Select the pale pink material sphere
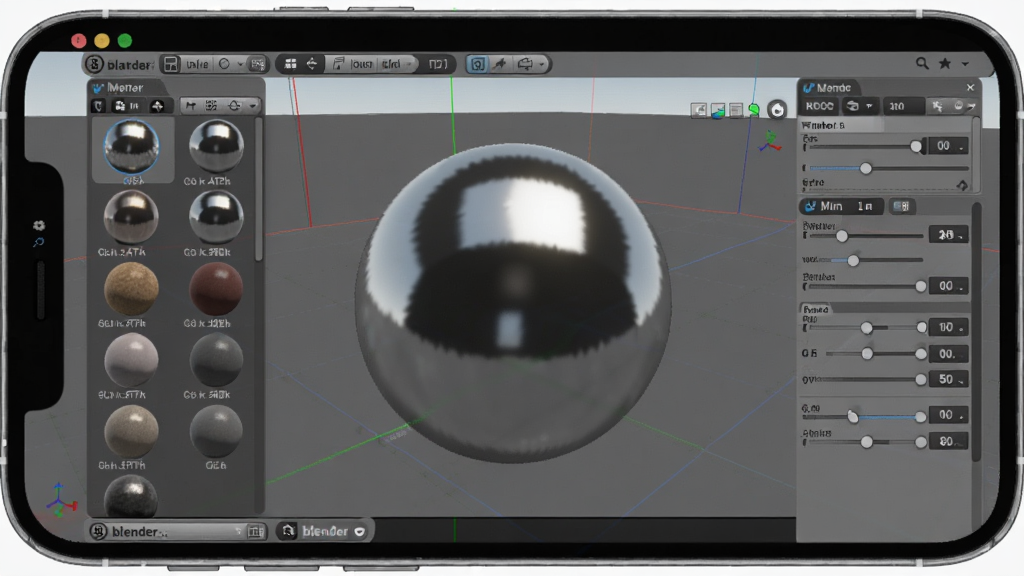This screenshot has width=1024, height=576. click(x=131, y=360)
